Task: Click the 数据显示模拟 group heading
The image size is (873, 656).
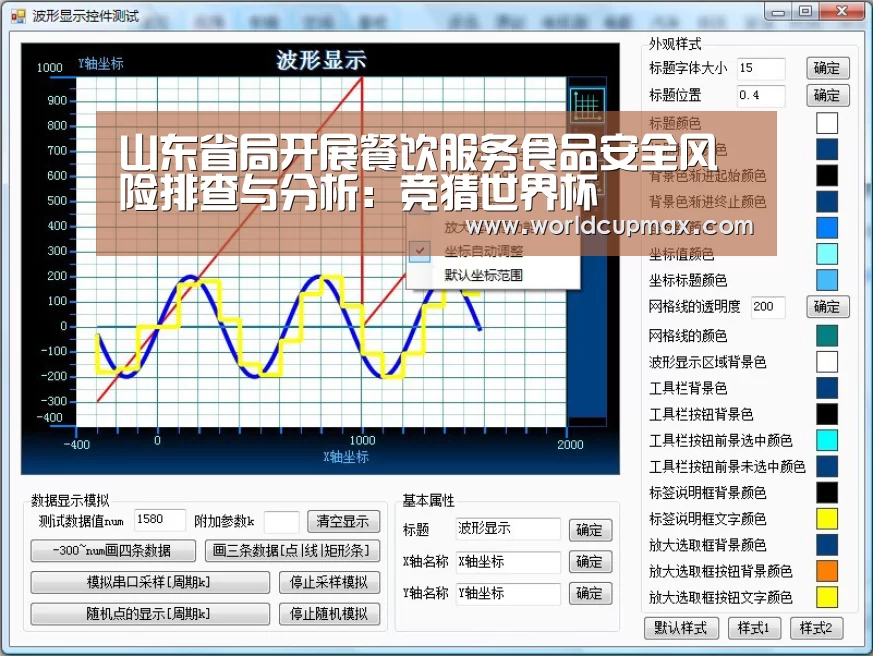Action: [70, 500]
